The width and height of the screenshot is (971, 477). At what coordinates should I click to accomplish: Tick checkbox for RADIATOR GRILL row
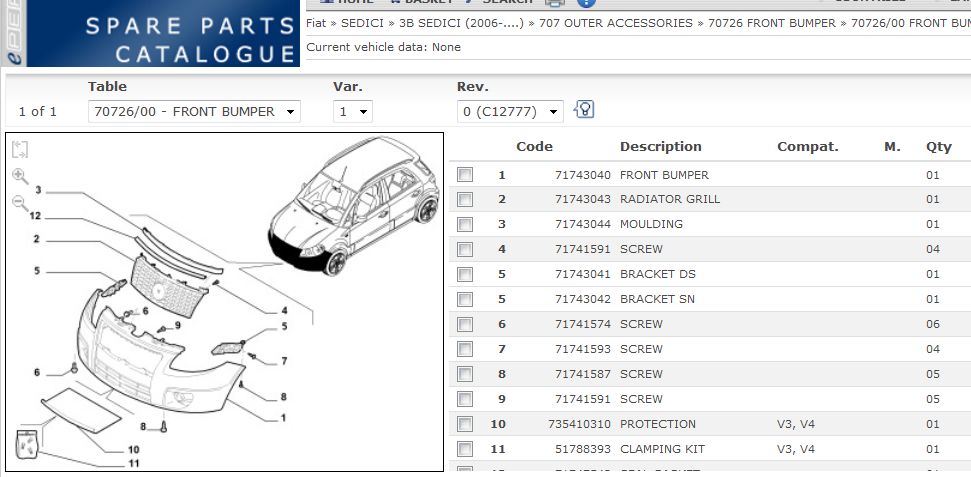[x=465, y=199]
